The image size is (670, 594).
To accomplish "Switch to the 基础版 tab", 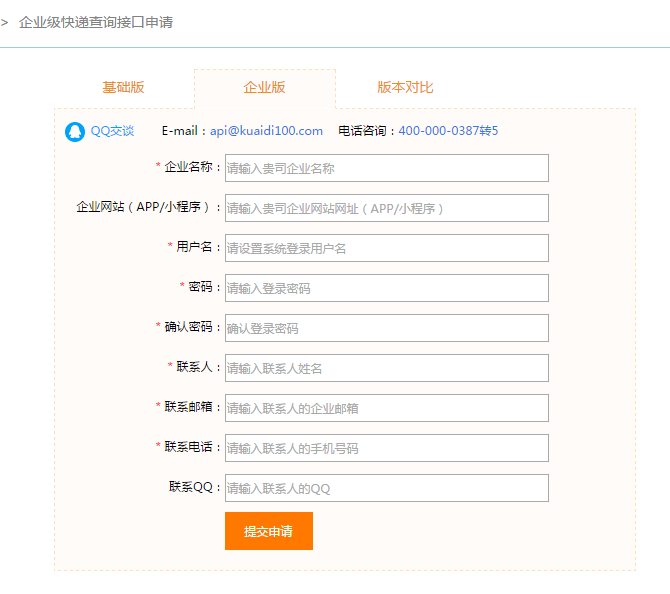I will 123,87.
